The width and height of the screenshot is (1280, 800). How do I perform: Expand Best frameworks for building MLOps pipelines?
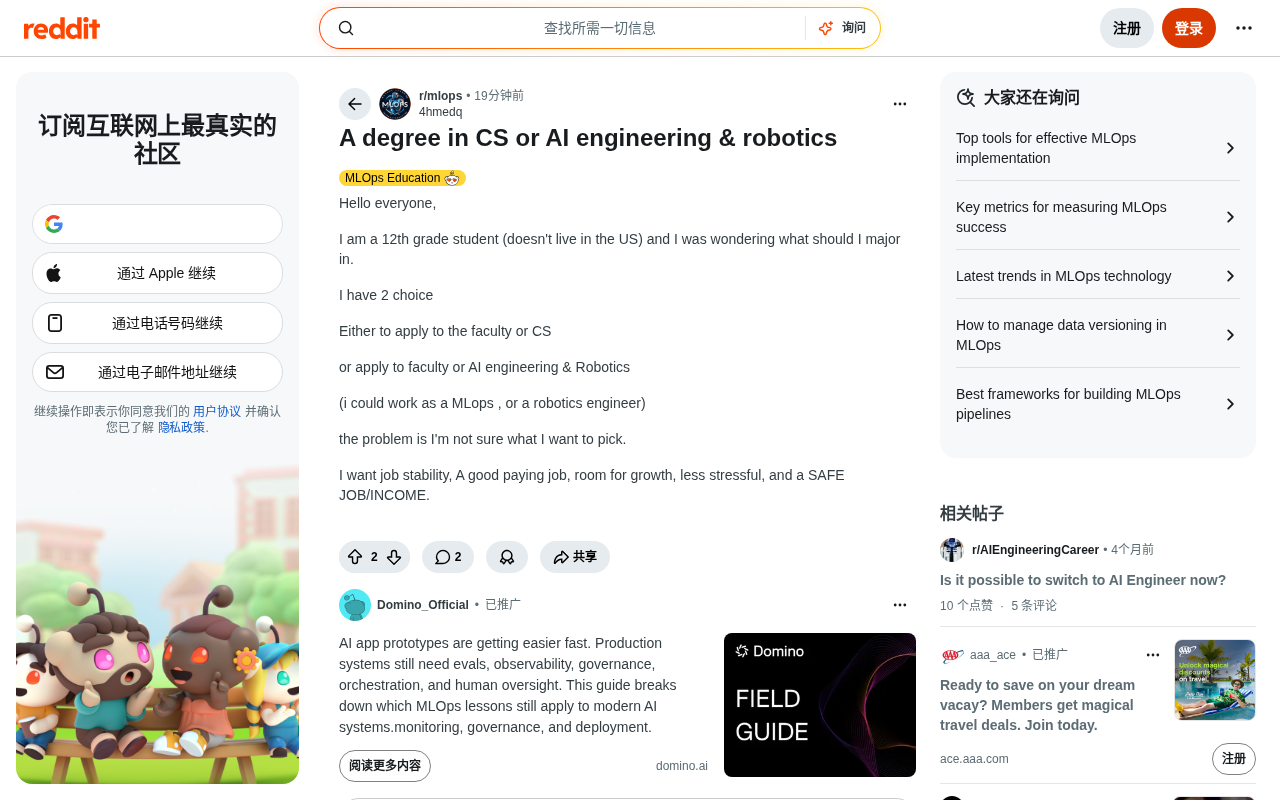coord(1098,404)
